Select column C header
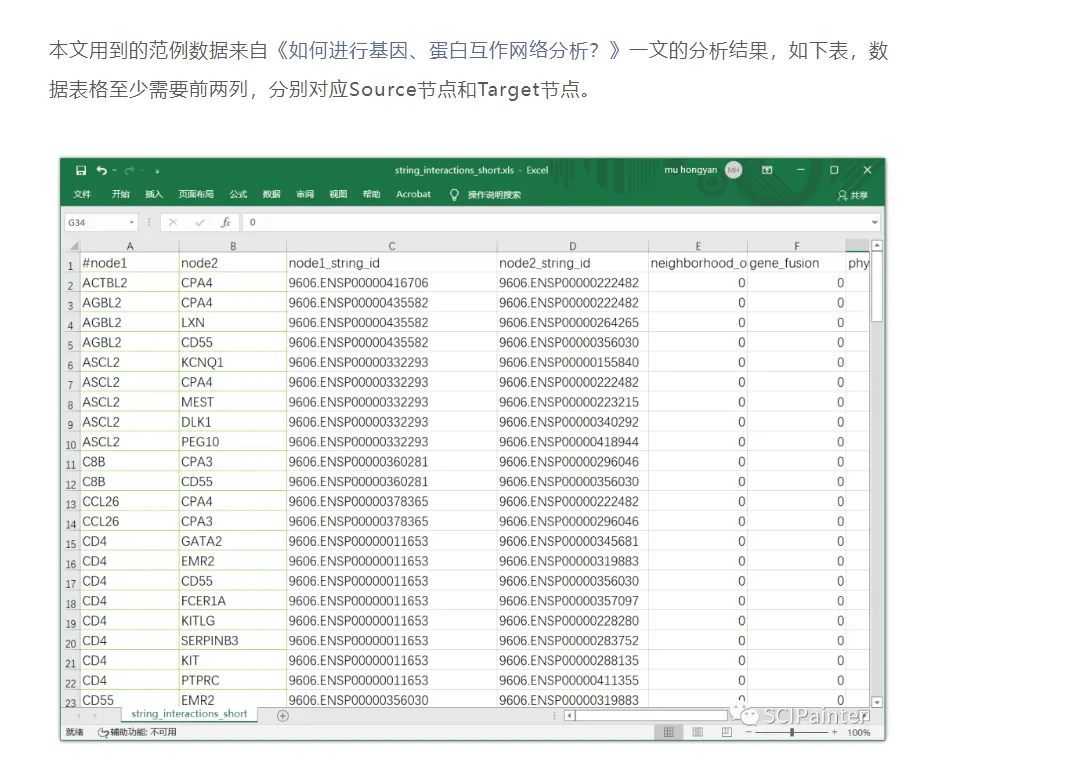This screenshot has width=1065, height=771. pos(392,246)
